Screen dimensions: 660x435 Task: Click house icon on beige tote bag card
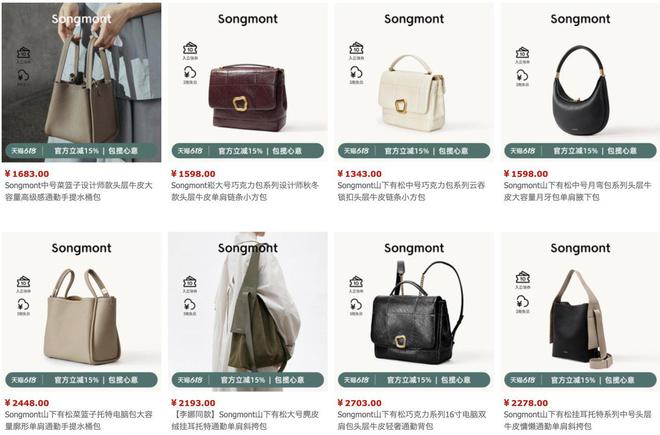(x=23, y=282)
